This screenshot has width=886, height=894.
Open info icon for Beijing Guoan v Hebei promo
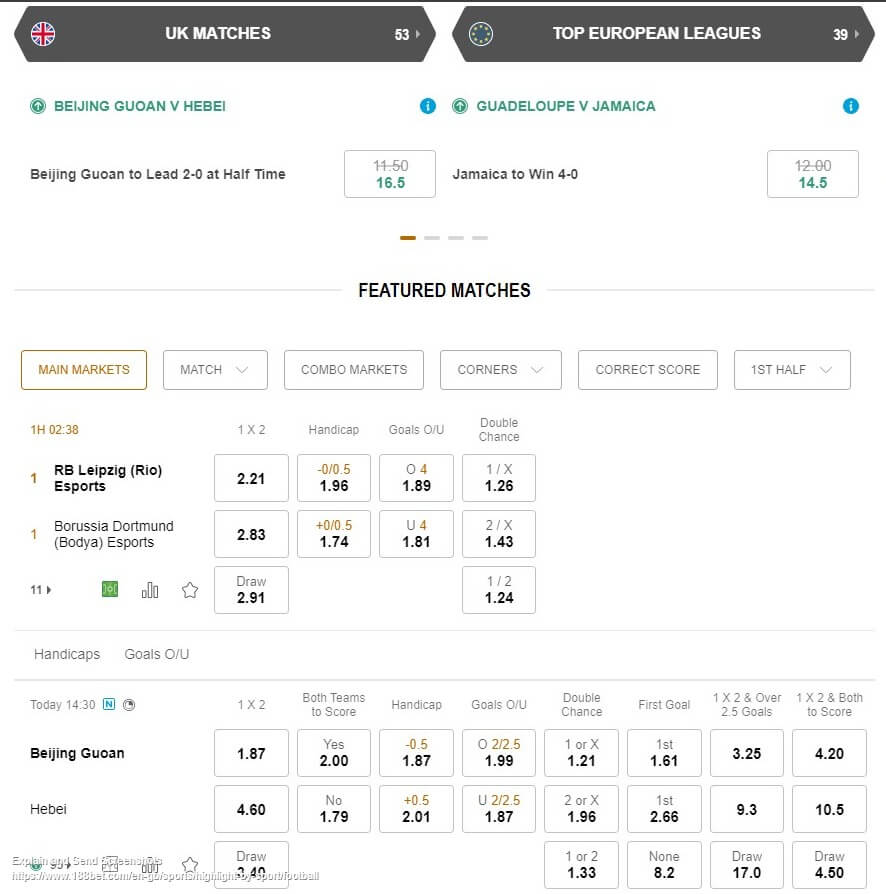coord(428,106)
